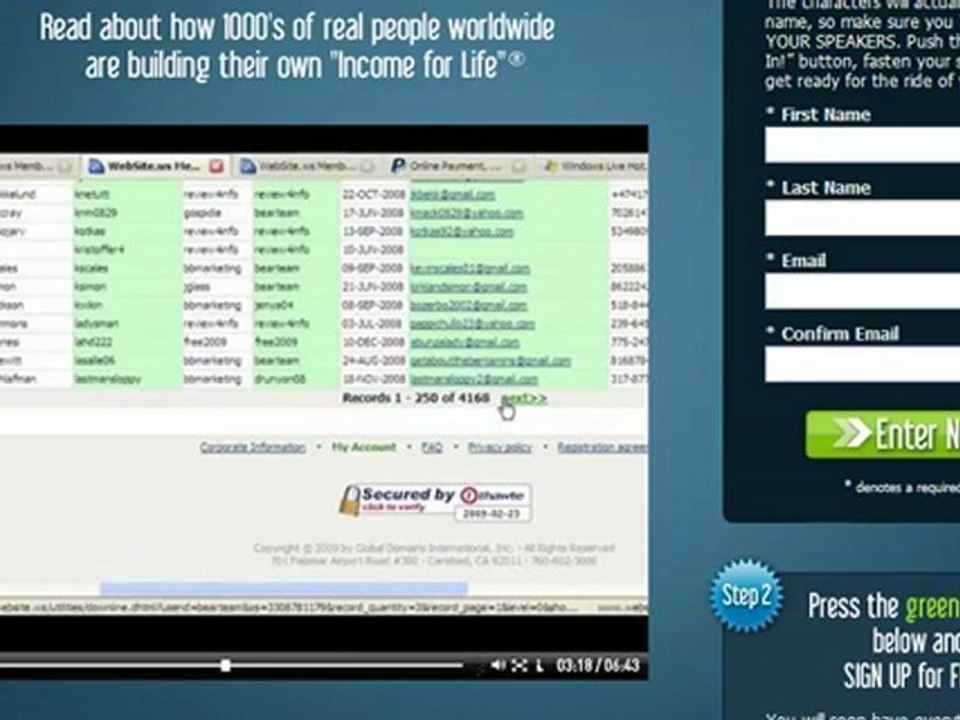Click the PayPal icon on Online Payment tab
Viewport: 960px width, 720px height.
(398, 165)
